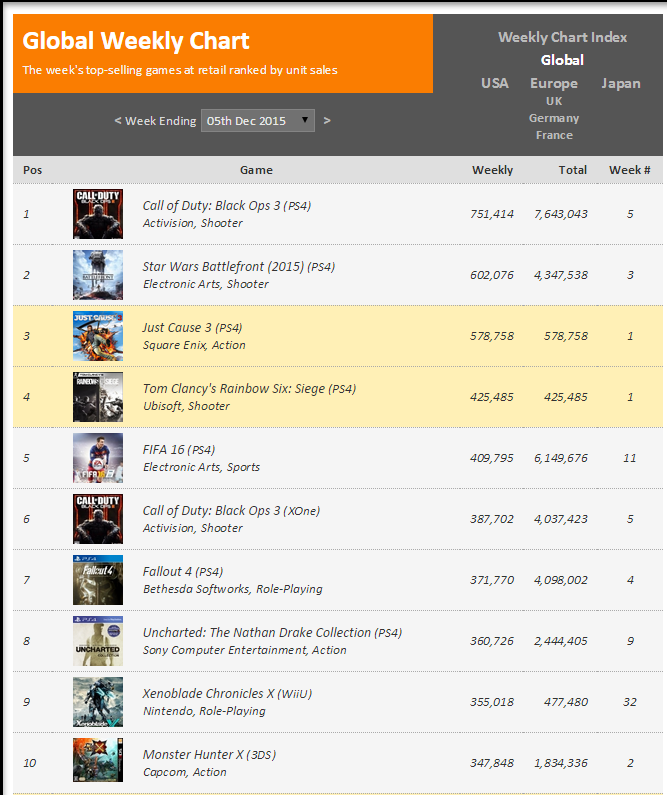Screen dimensions: 667x795
Task: Click the Just Cause 3 cover image
Action: point(98,336)
